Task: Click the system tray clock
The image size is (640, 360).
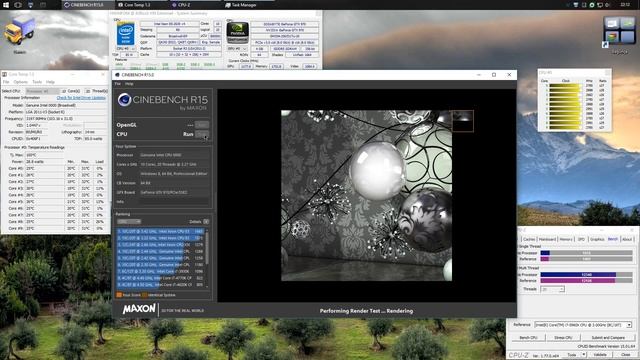Action: (x=625, y=5)
